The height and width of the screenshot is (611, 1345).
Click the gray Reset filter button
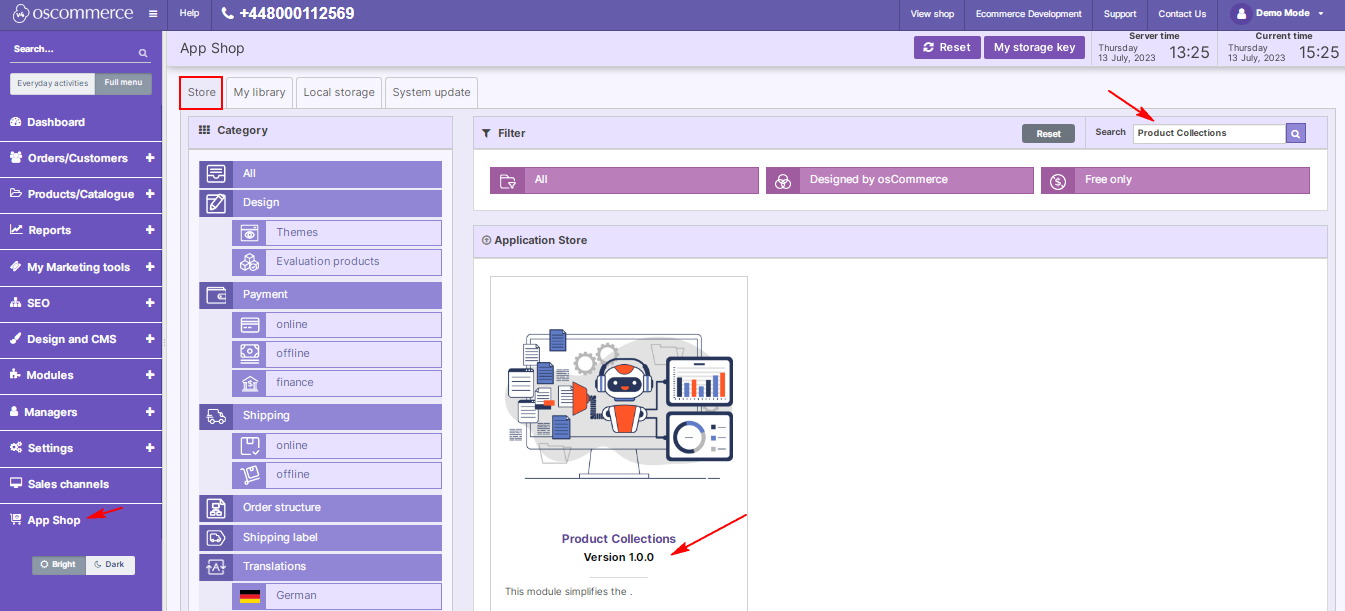click(1048, 133)
